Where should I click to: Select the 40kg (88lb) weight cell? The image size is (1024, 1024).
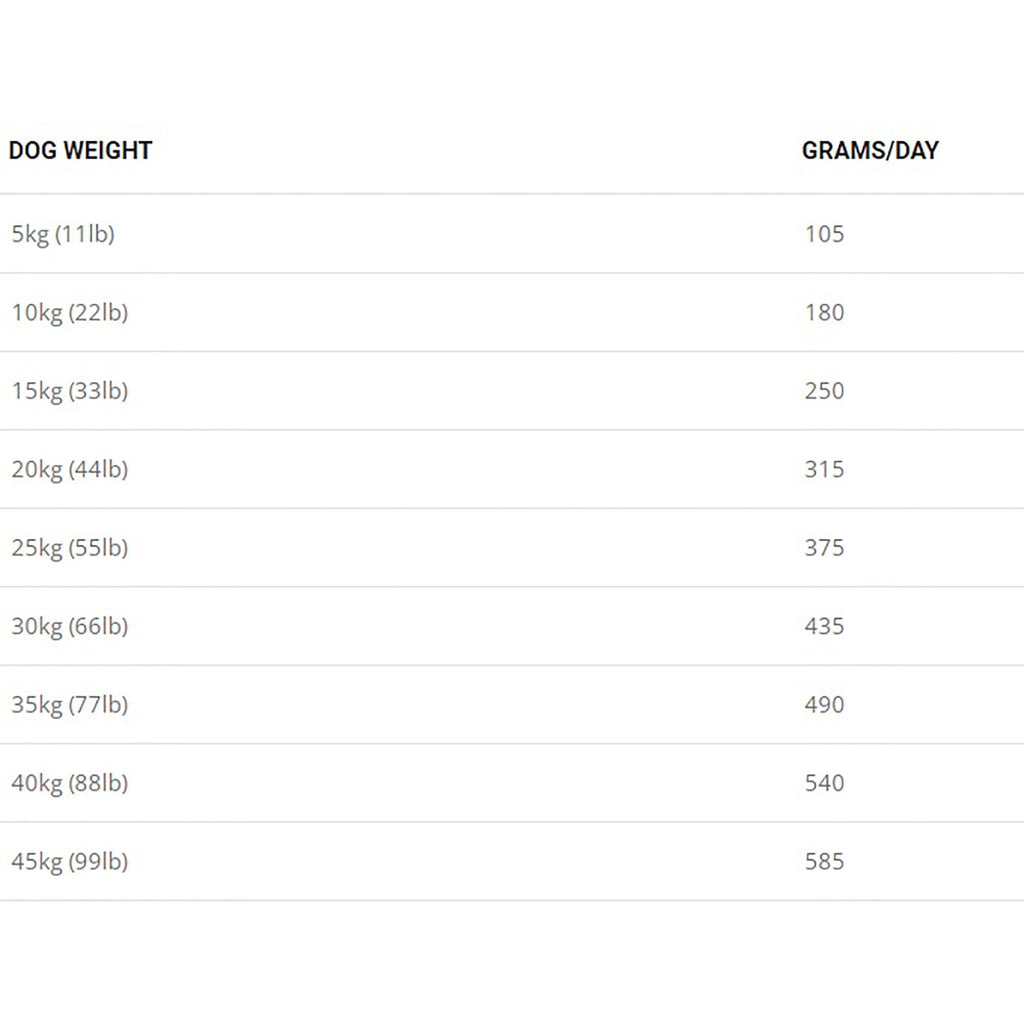pos(70,783)
